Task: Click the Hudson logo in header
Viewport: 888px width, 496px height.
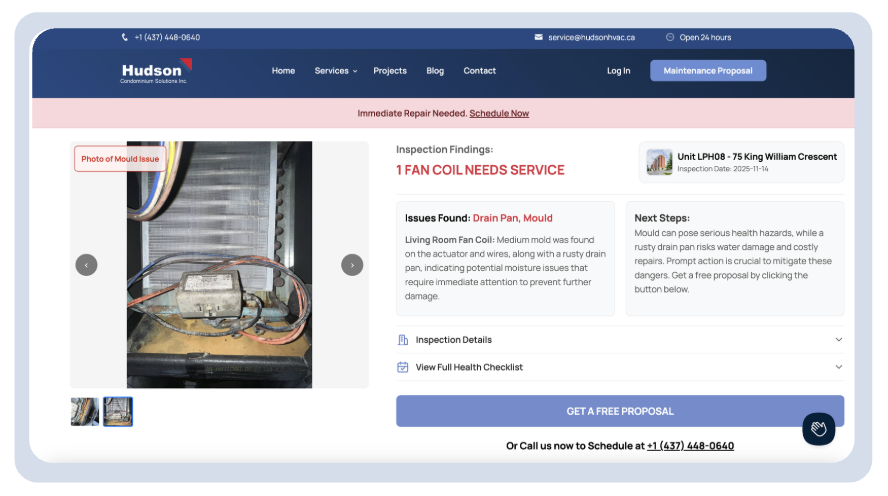Action: [x=155, y=71]
